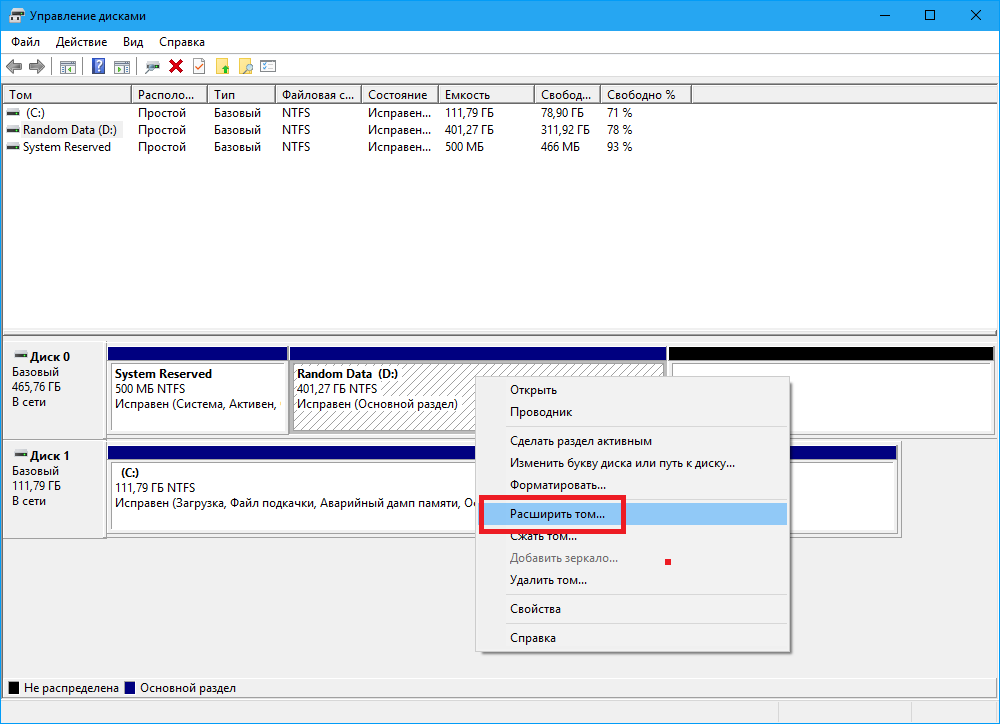
Task: Toggle the show/hide action pane icon
Action: click(122, 66)
